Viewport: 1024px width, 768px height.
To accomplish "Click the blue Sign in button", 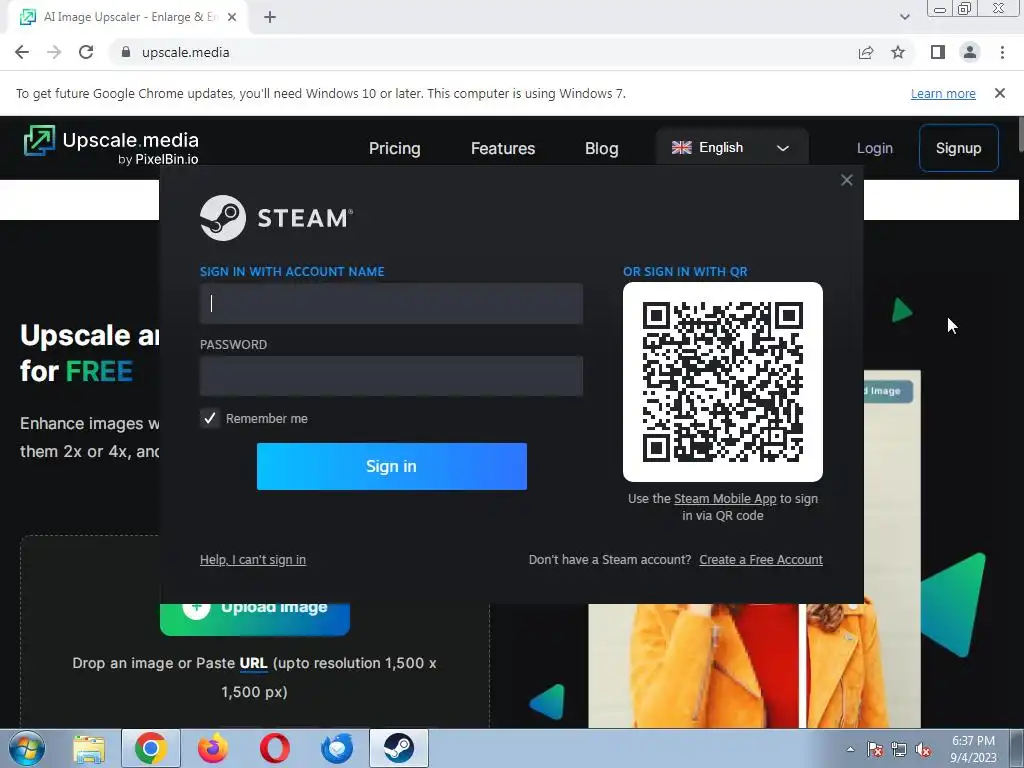I will (x=392, y=466).
